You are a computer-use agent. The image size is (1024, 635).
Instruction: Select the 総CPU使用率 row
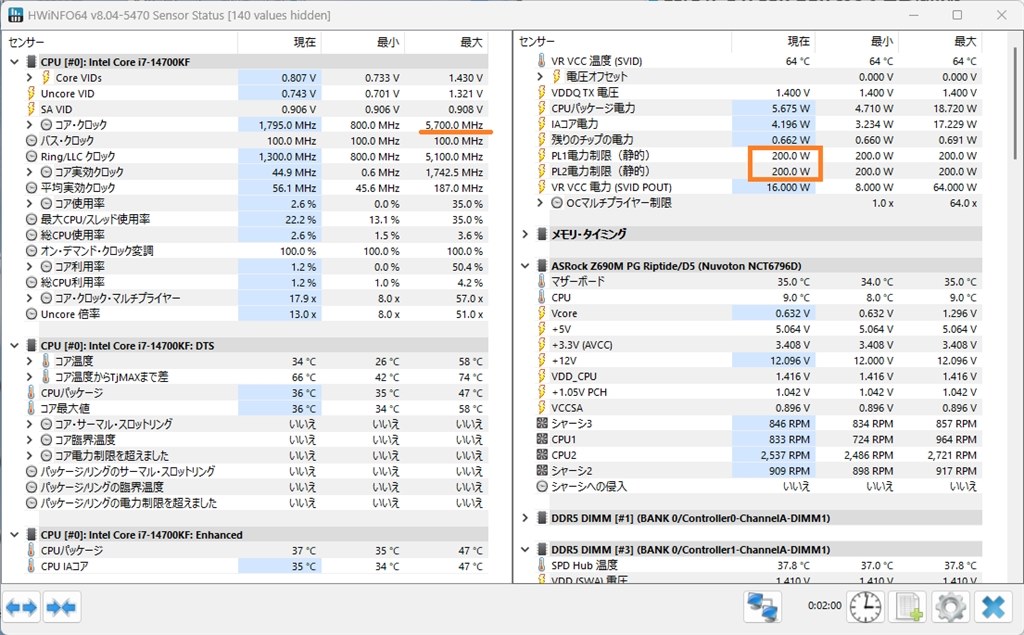click(256, 235)
